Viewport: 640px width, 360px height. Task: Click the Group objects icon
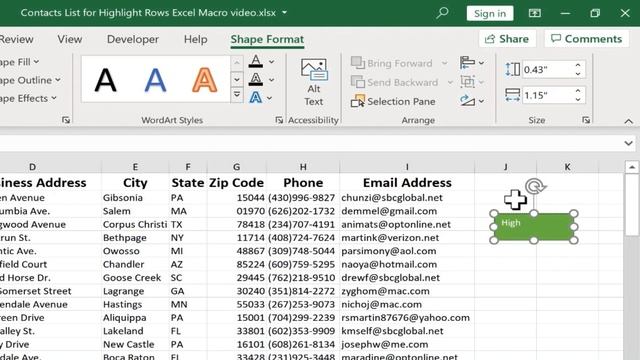[467, 82]
